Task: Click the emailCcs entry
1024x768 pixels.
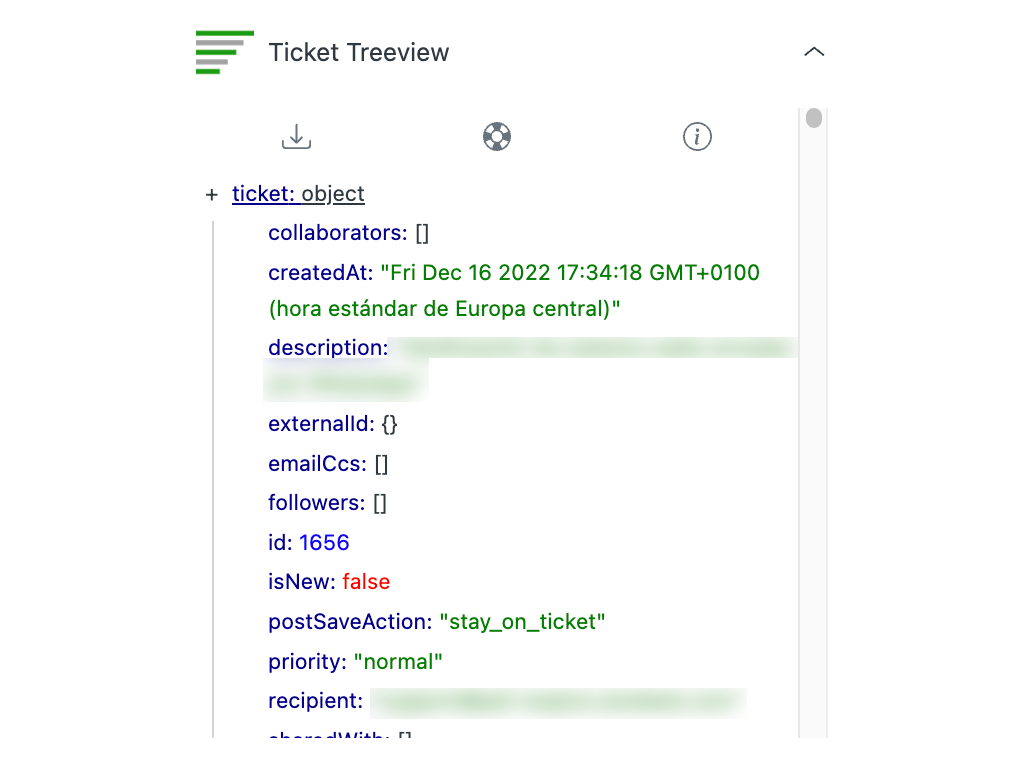Action: tap(317, 464)
